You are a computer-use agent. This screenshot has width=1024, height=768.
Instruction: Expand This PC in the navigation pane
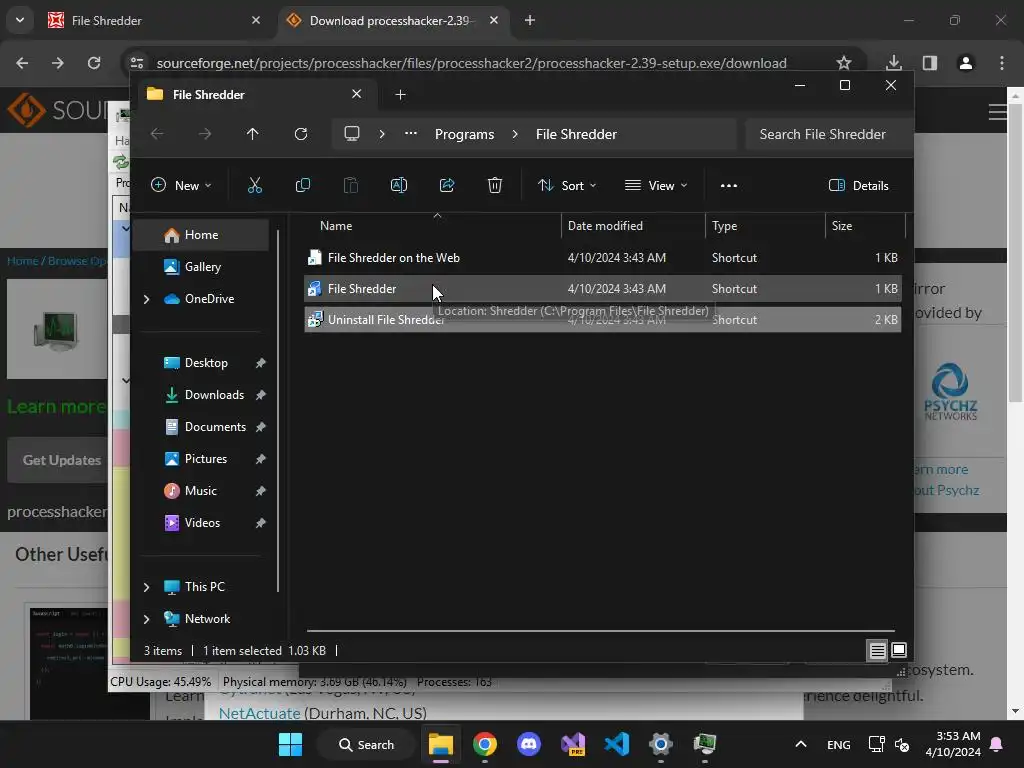(146, 587)
